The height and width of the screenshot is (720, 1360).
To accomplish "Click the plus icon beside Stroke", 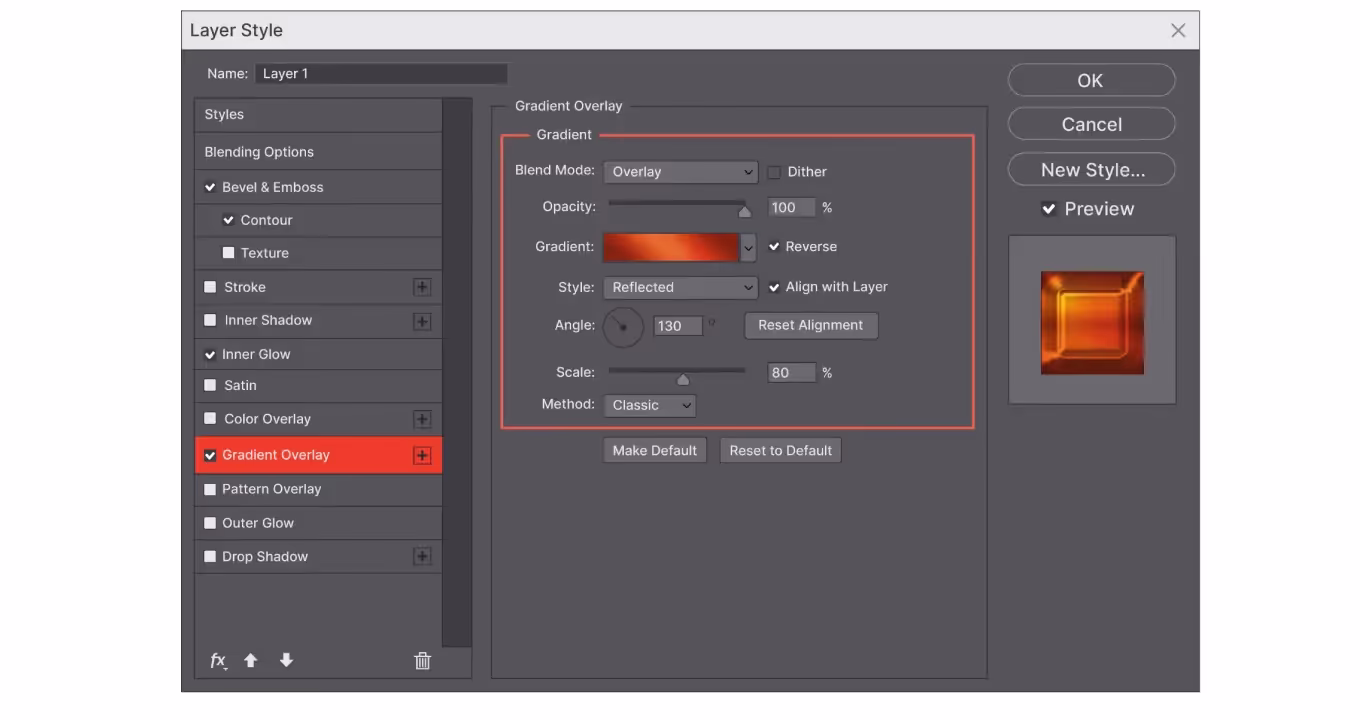I will pyautogui.click(x=422, y=287).
